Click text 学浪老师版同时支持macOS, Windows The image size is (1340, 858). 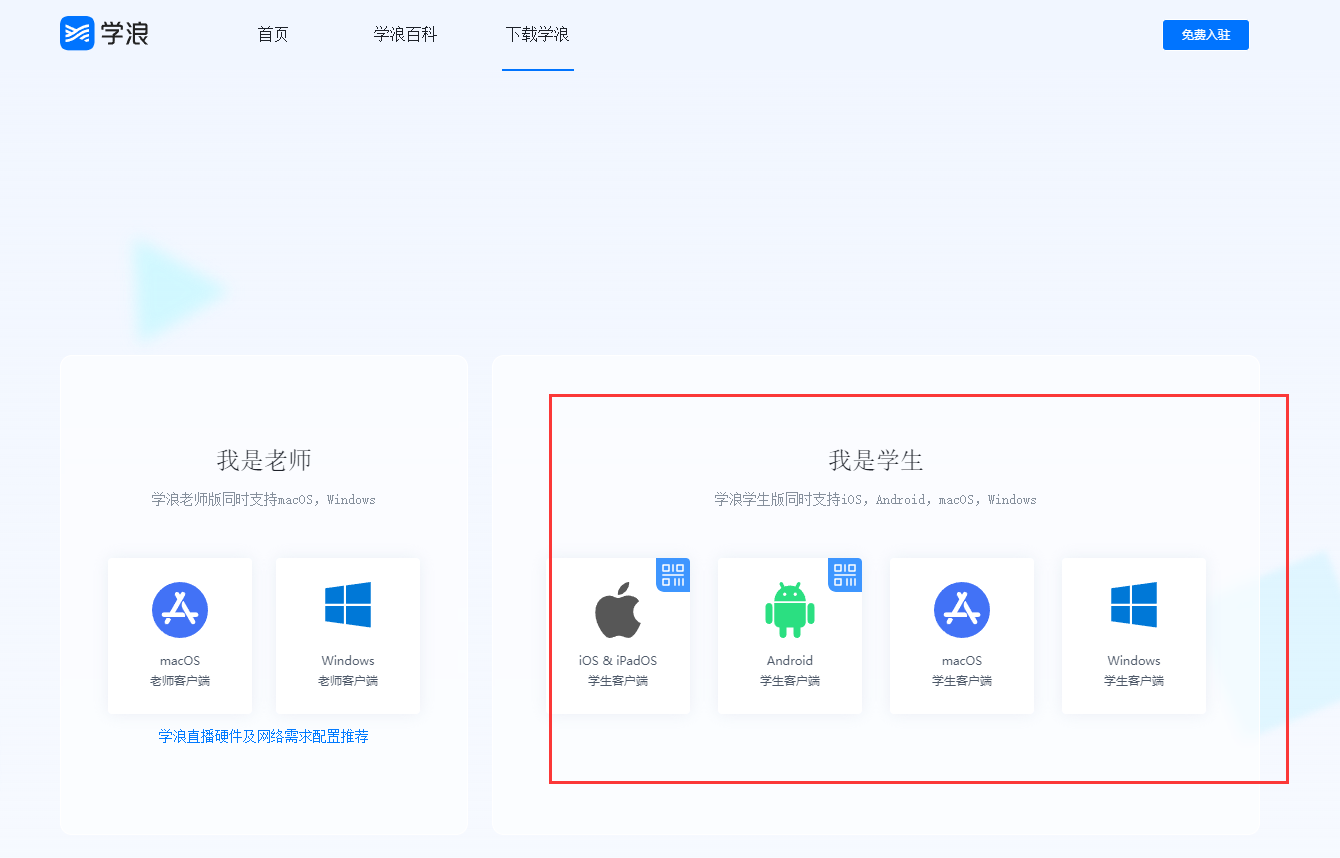(264, 499)
